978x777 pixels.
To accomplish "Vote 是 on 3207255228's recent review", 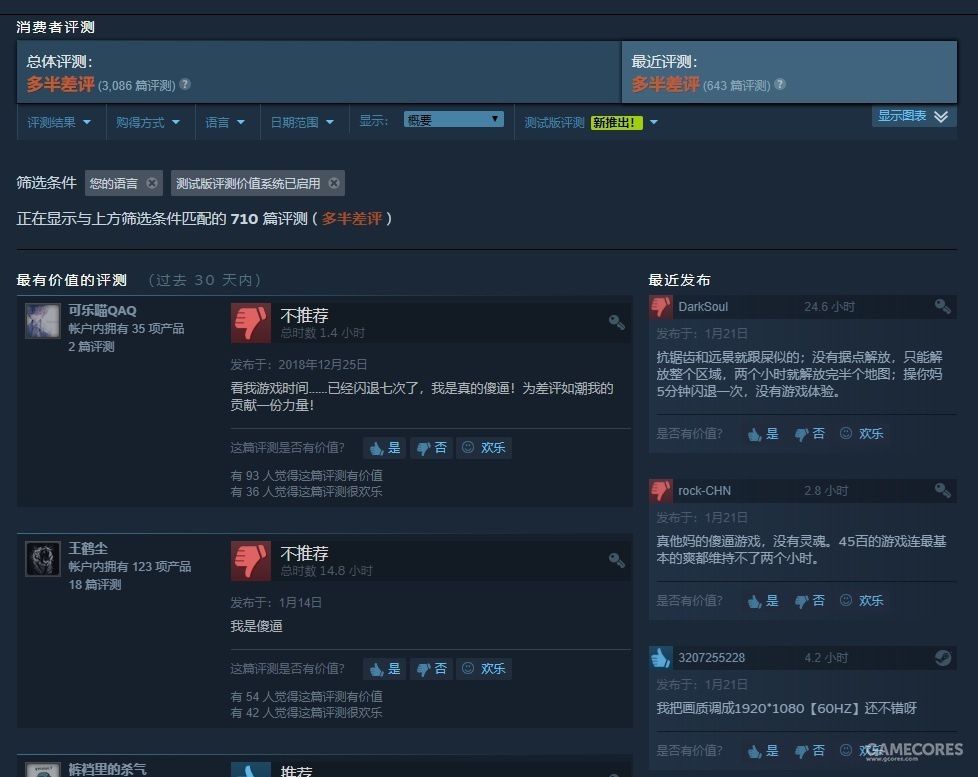I will coord(763,751).
